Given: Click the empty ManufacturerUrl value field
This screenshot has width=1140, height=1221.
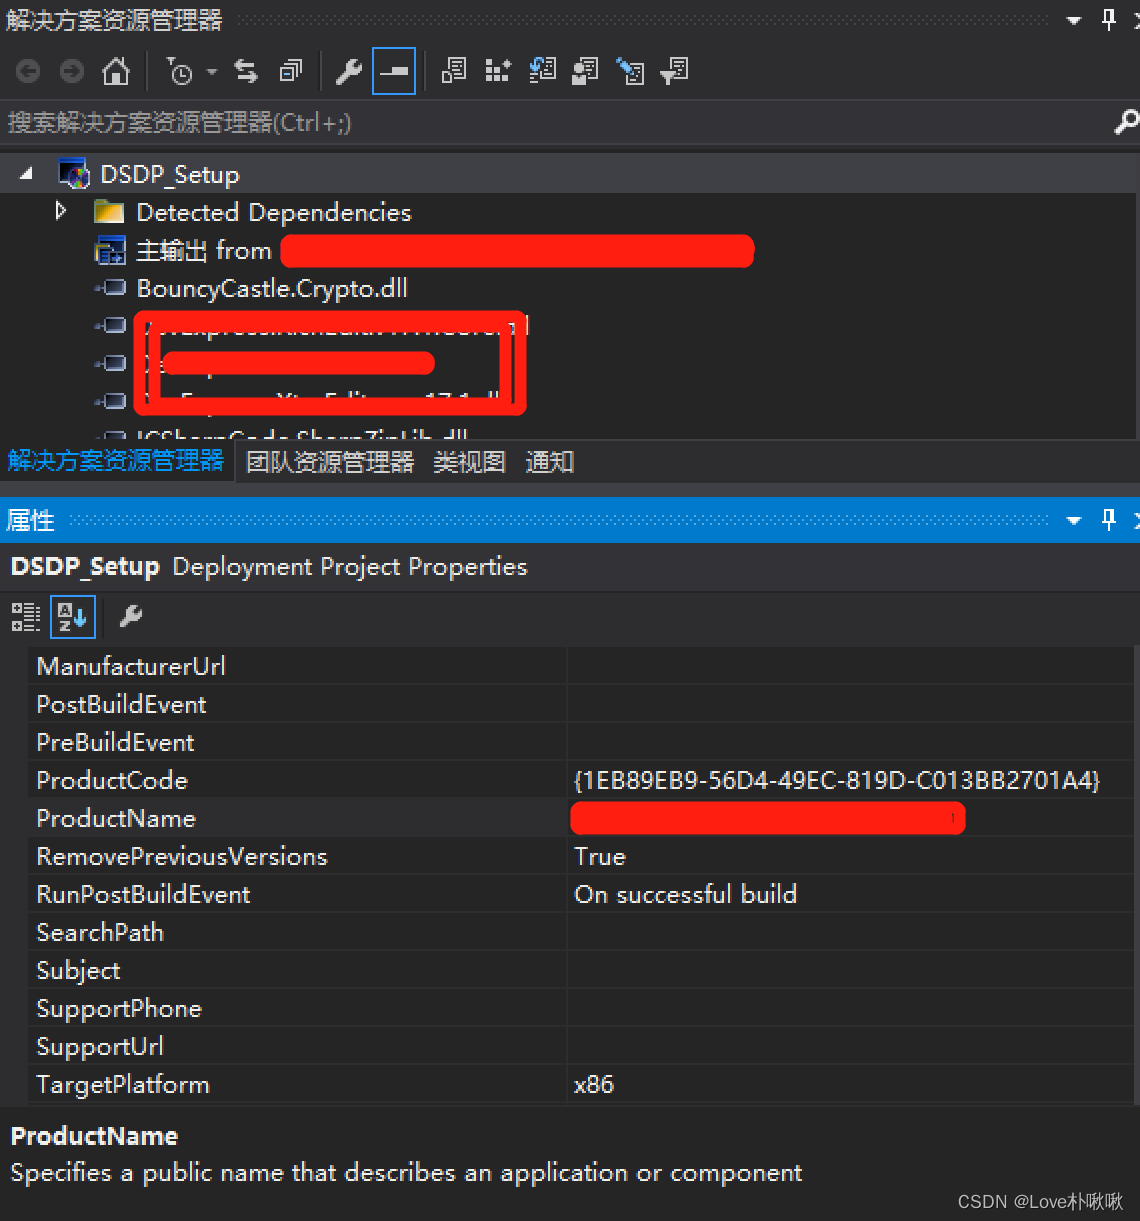Looking at the screenshot, I should point(851,666).
